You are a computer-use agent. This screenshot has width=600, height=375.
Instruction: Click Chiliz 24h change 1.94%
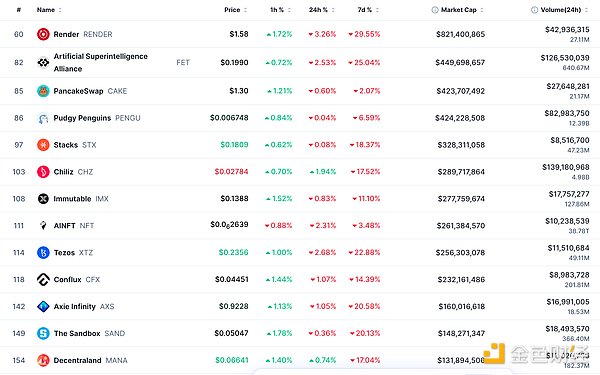pyautogui.click(x=323, y=172)
